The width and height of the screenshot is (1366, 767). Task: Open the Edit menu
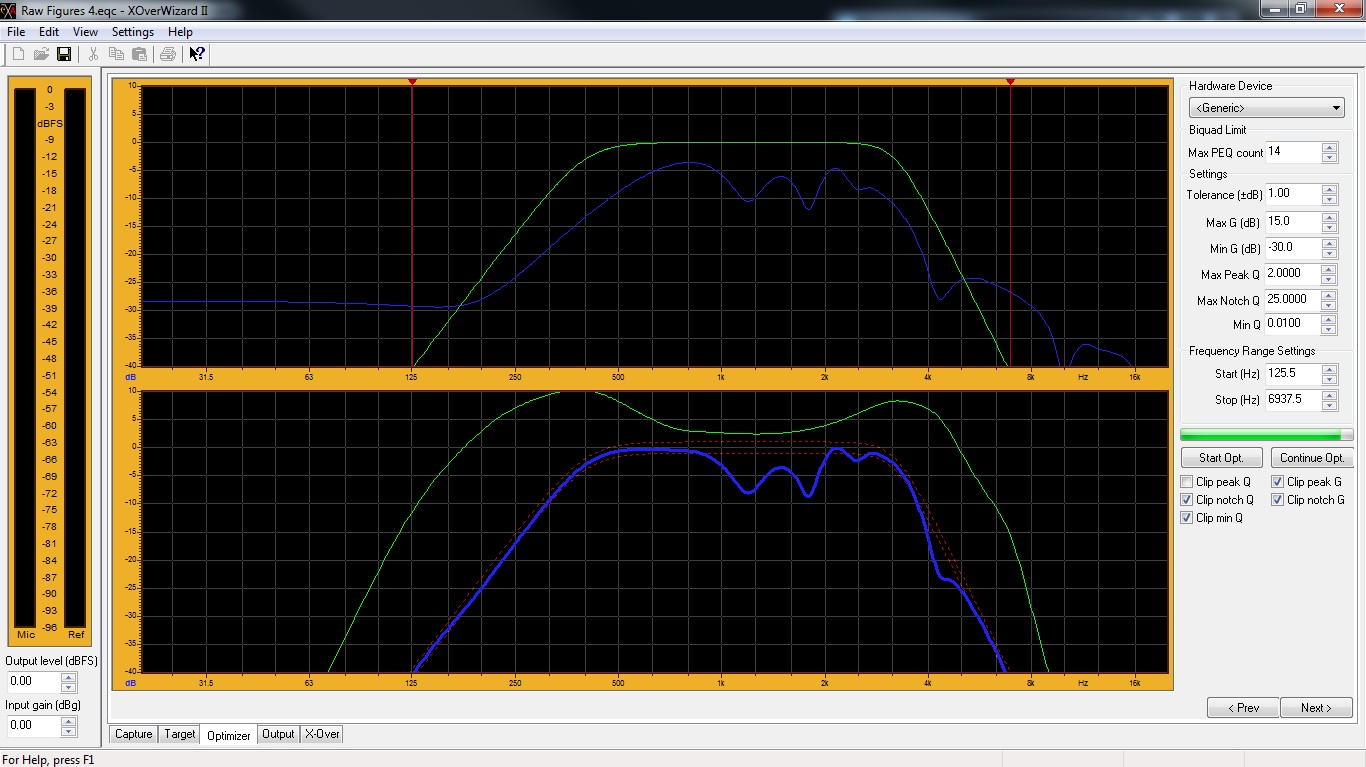pos(49,32)
